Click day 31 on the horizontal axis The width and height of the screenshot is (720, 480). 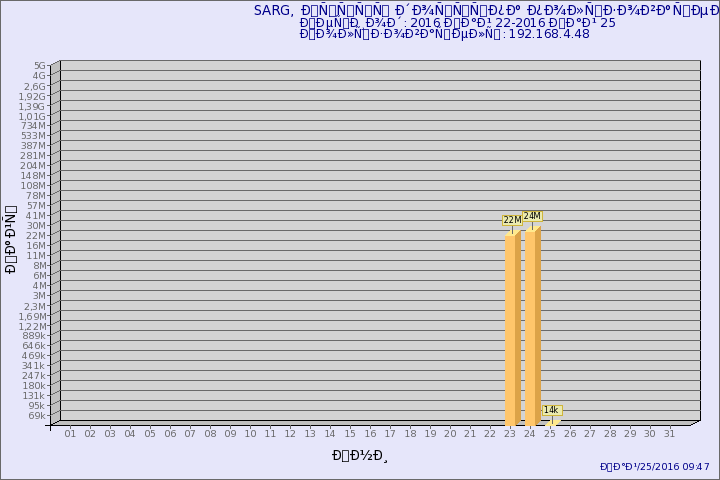[x=670, y=434]
